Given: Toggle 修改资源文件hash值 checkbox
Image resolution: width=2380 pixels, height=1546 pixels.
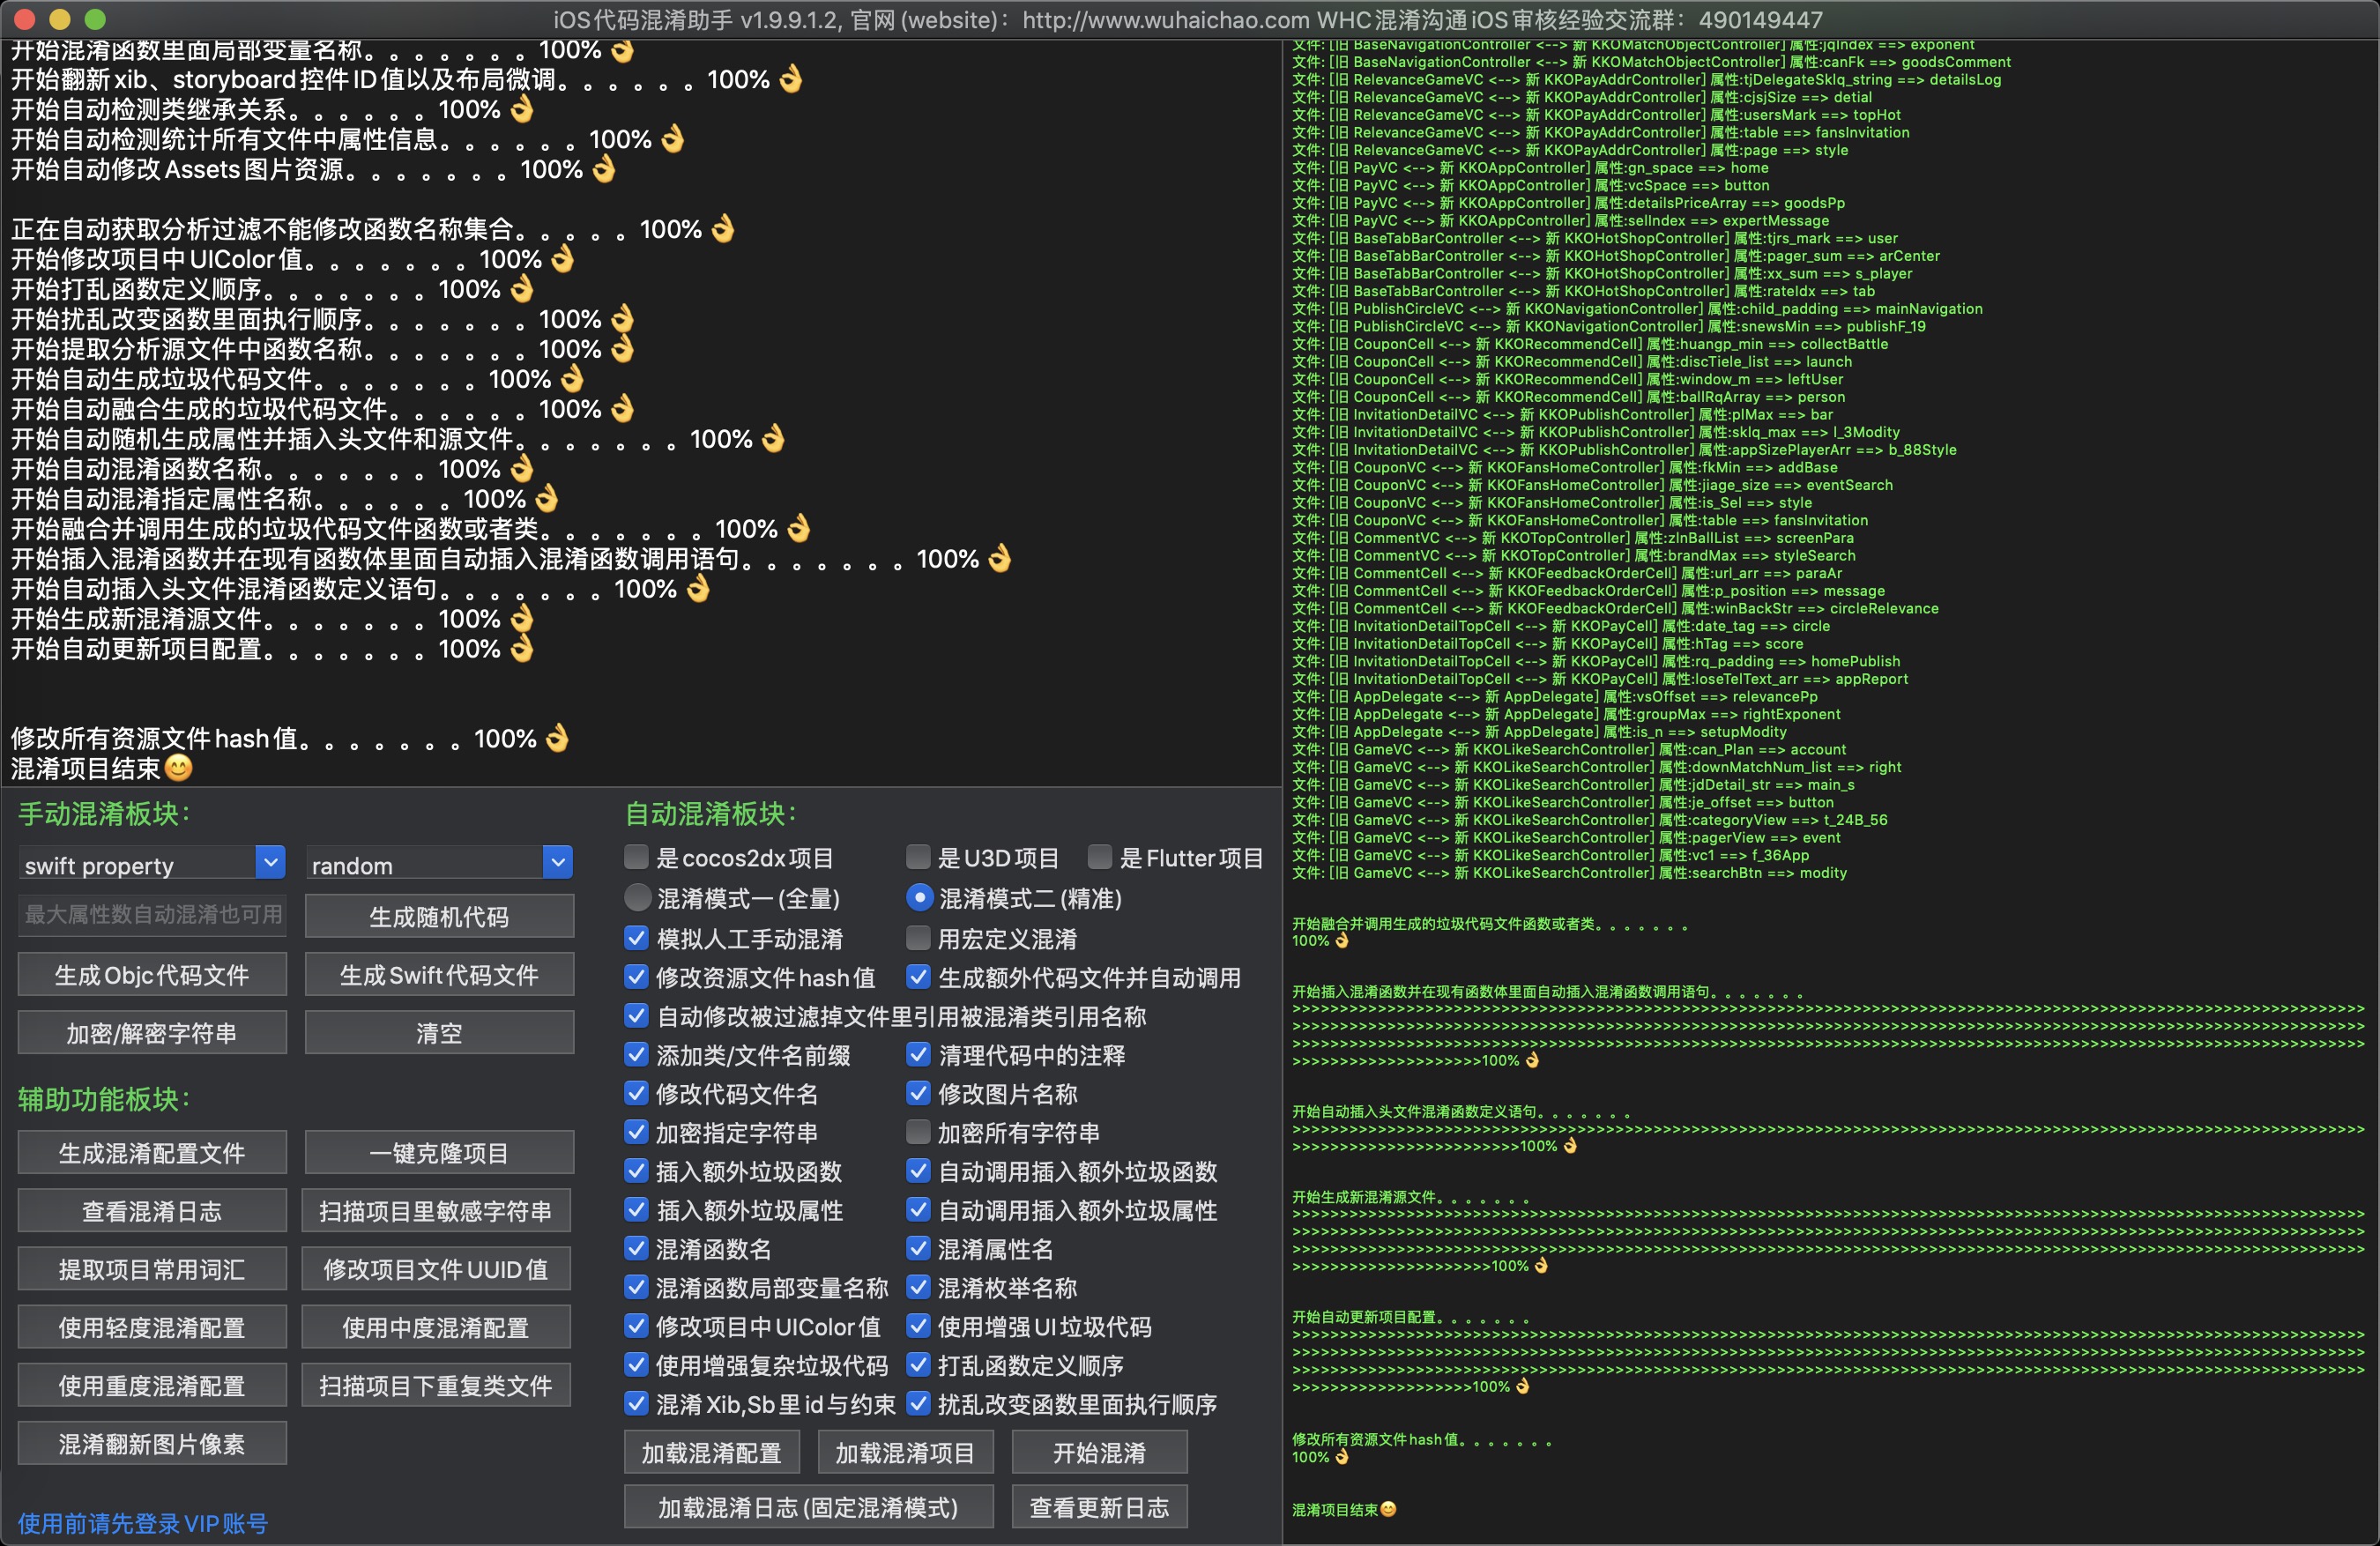Looking at the screenshot, I should point(636,977).
